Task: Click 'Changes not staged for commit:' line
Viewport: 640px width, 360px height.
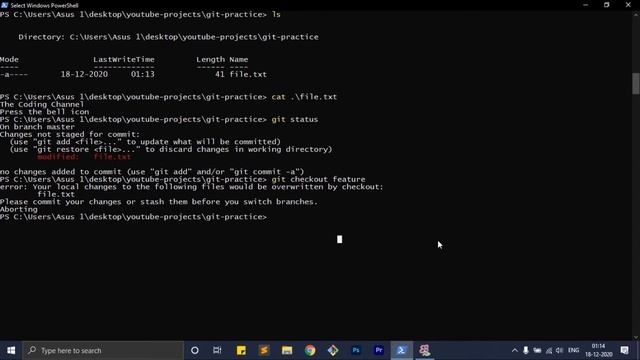Action: pyautogui.click(x=70, y=134)
